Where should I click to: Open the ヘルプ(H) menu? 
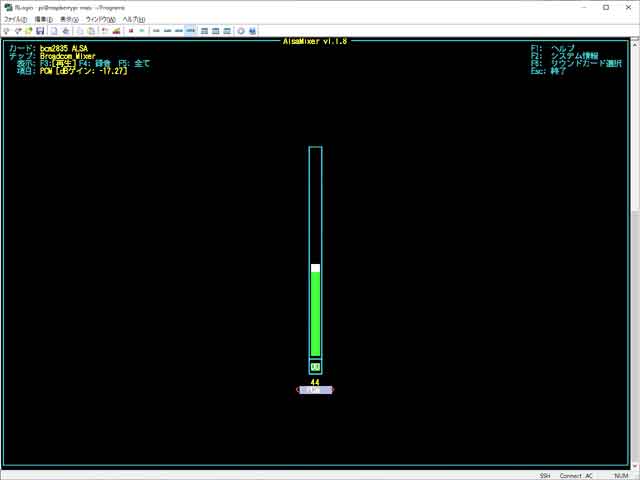[x=134, y=19]
